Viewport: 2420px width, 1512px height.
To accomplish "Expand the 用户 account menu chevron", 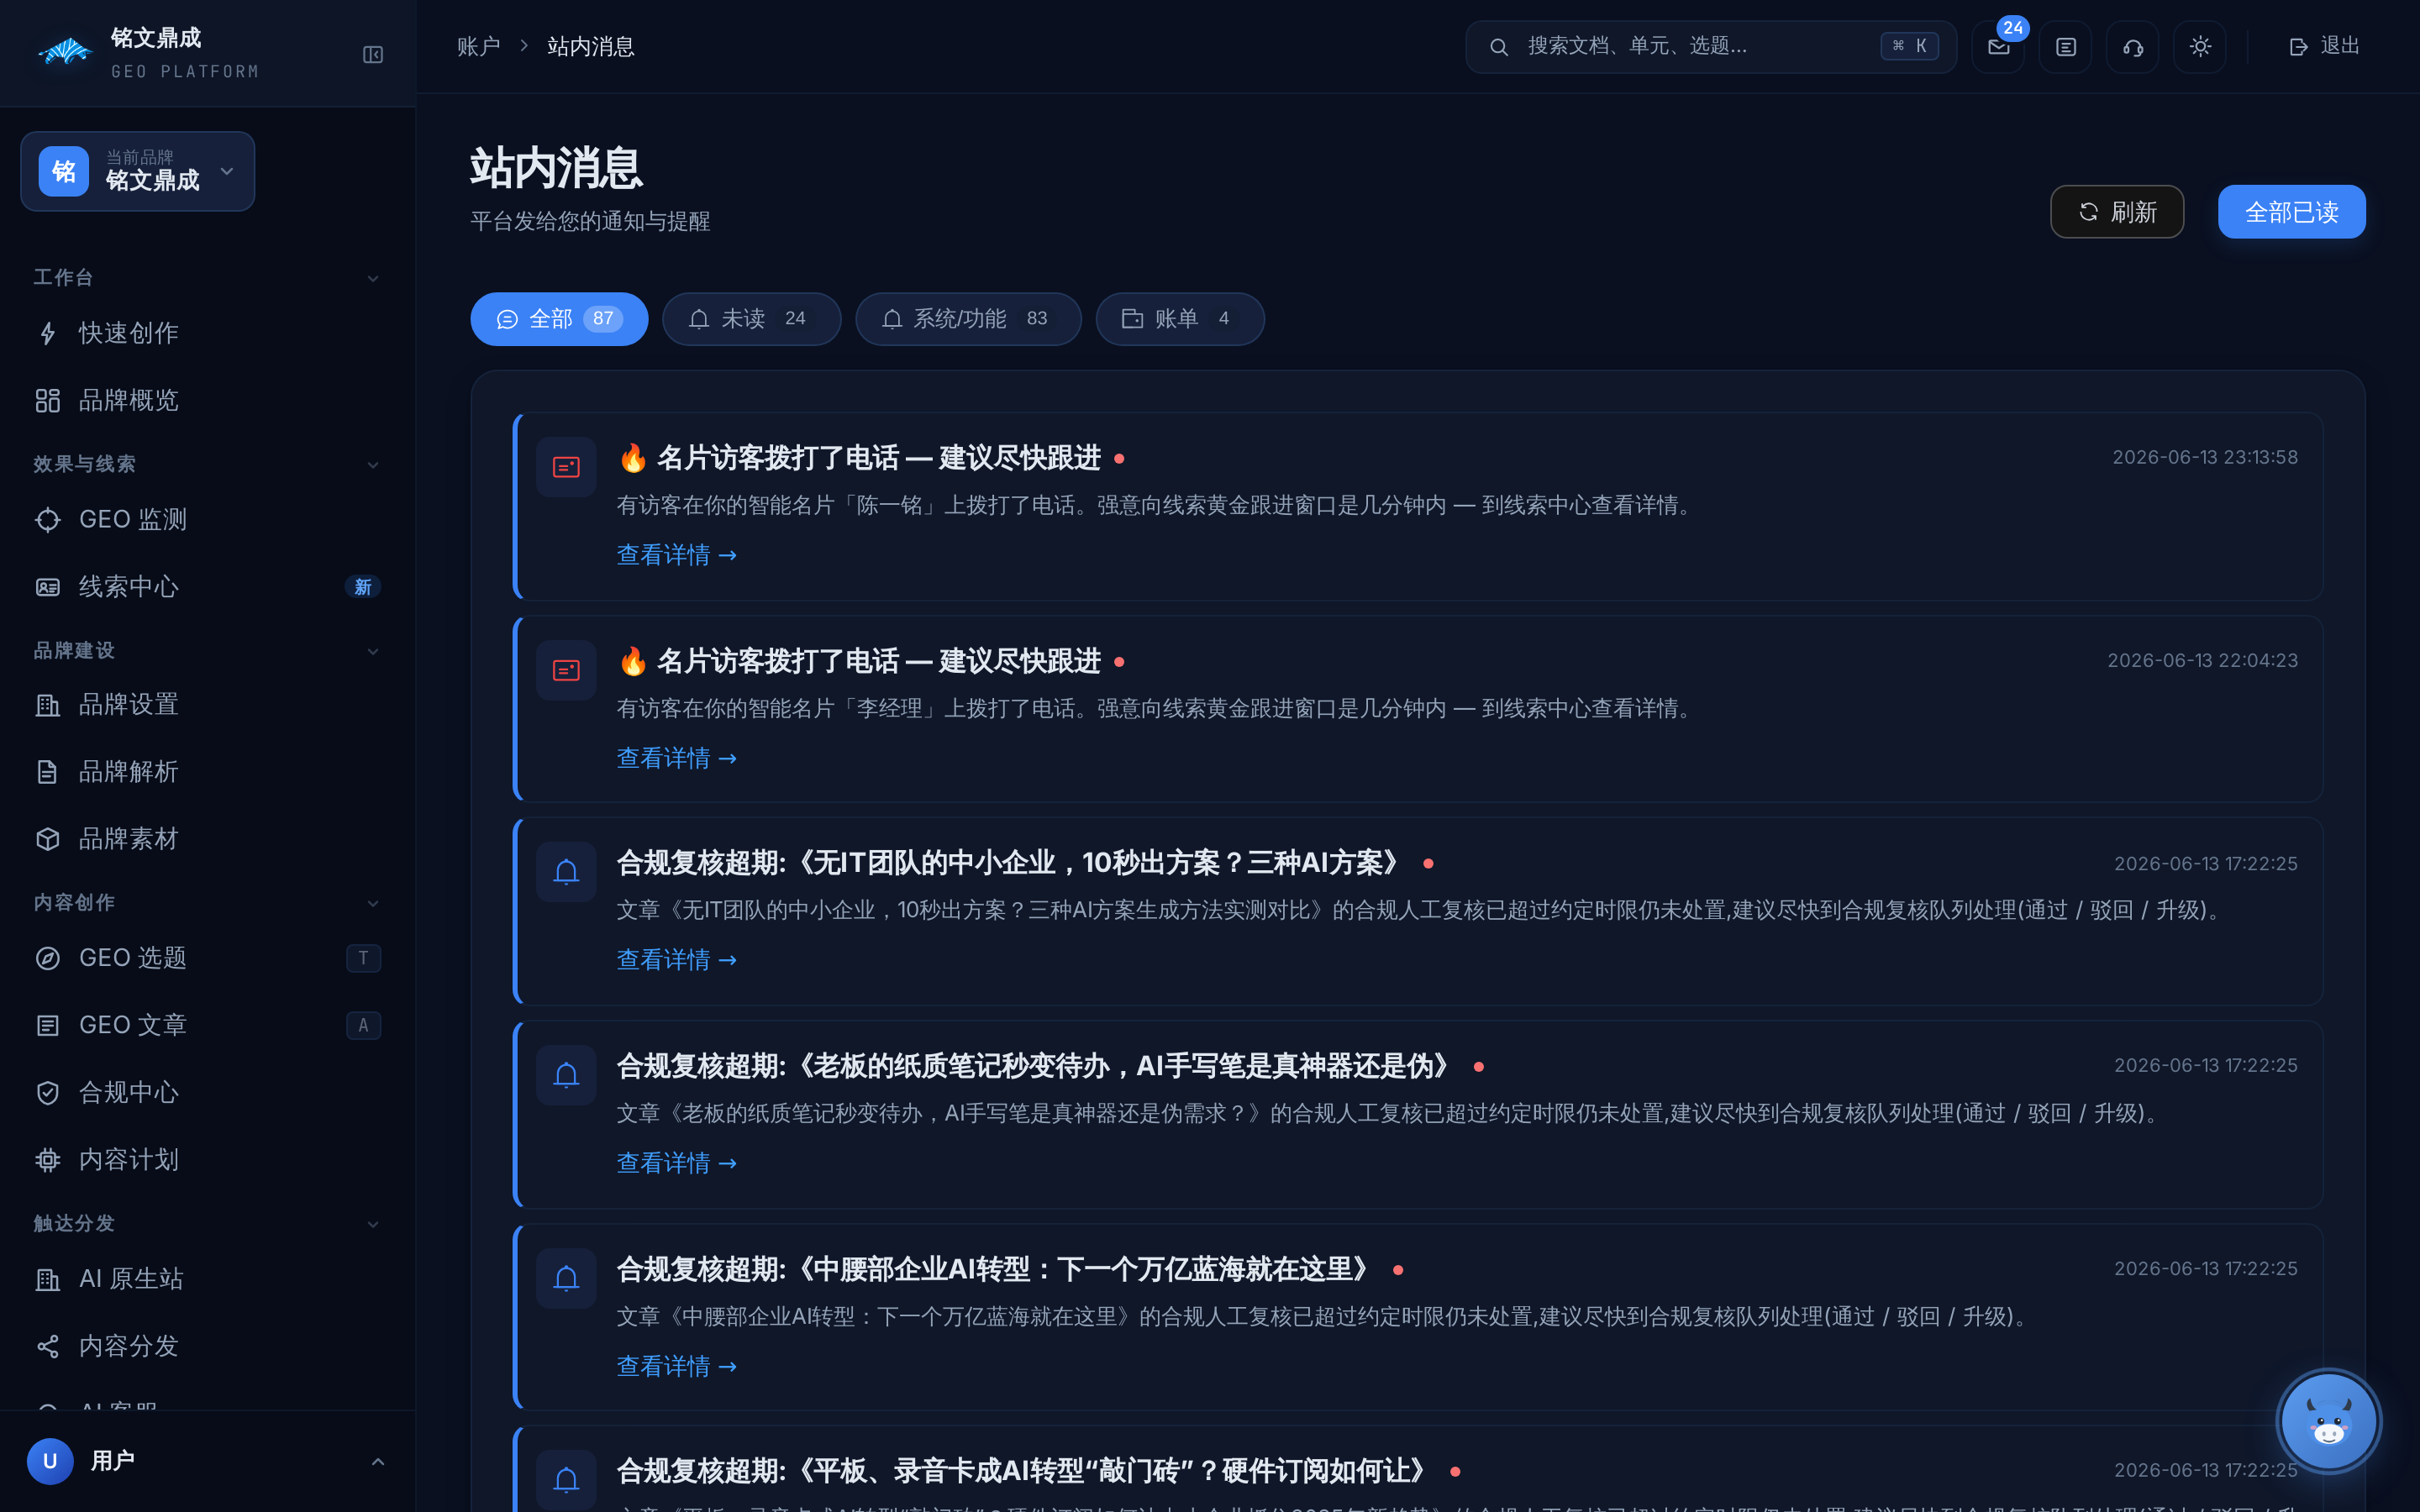I will pyautogui.click(x=377, y=1461).
